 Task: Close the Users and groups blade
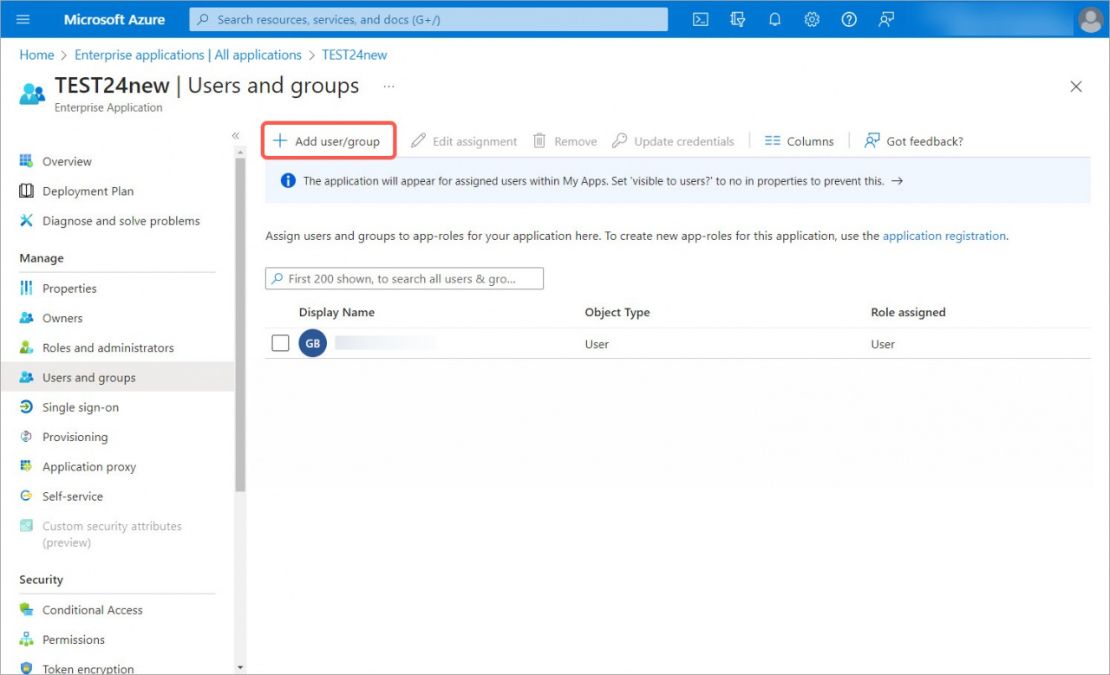[1076, 86]
